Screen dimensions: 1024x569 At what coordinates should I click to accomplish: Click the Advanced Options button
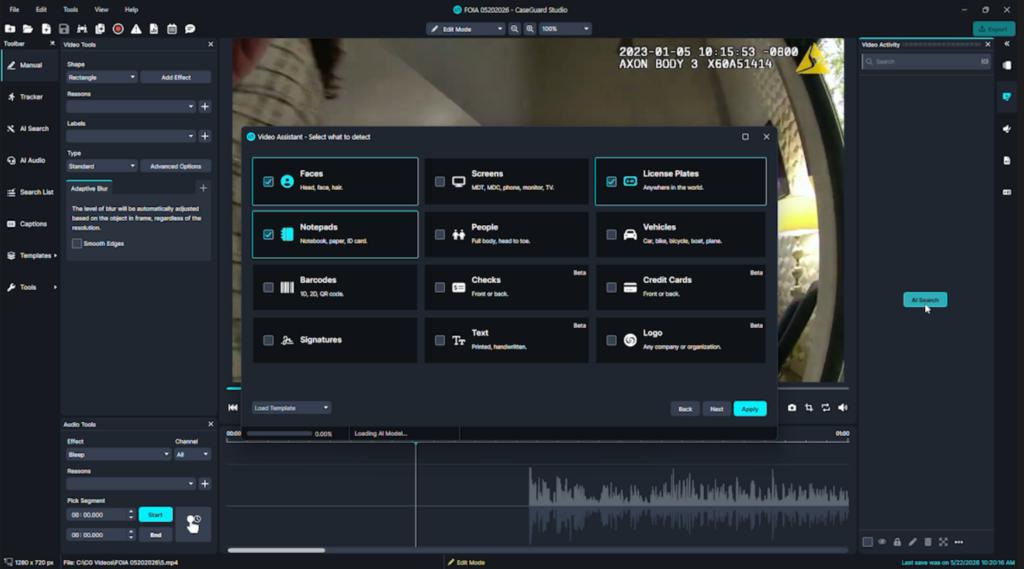point(176,166)
